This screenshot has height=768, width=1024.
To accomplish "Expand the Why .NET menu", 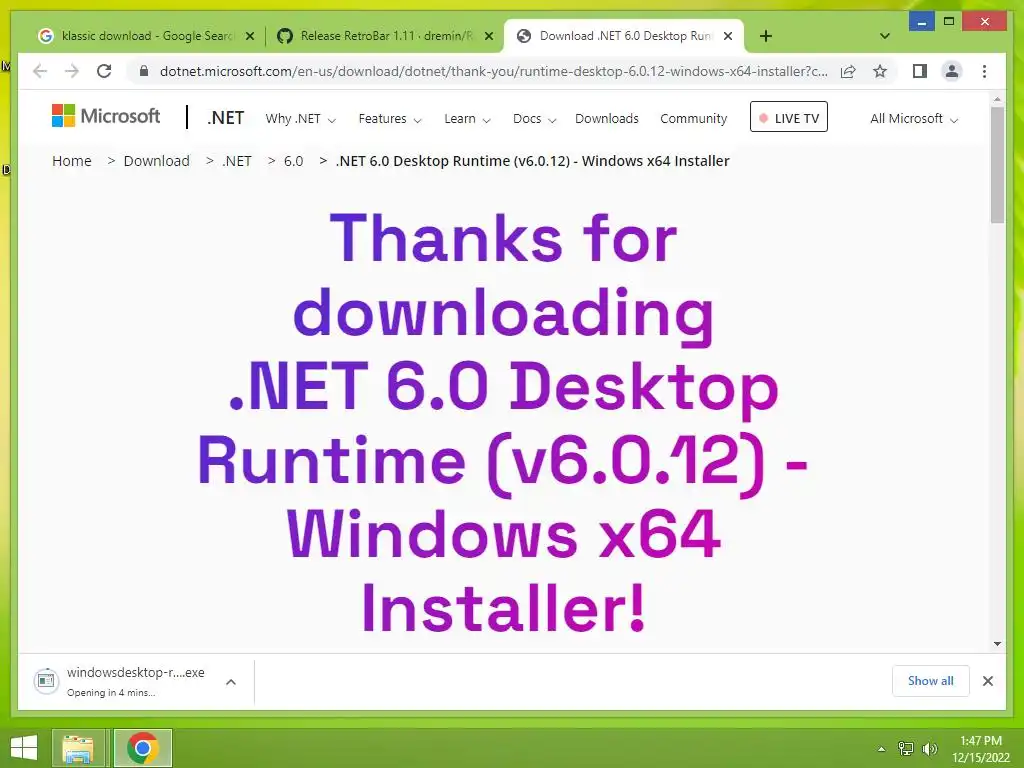I will [300, 119].
